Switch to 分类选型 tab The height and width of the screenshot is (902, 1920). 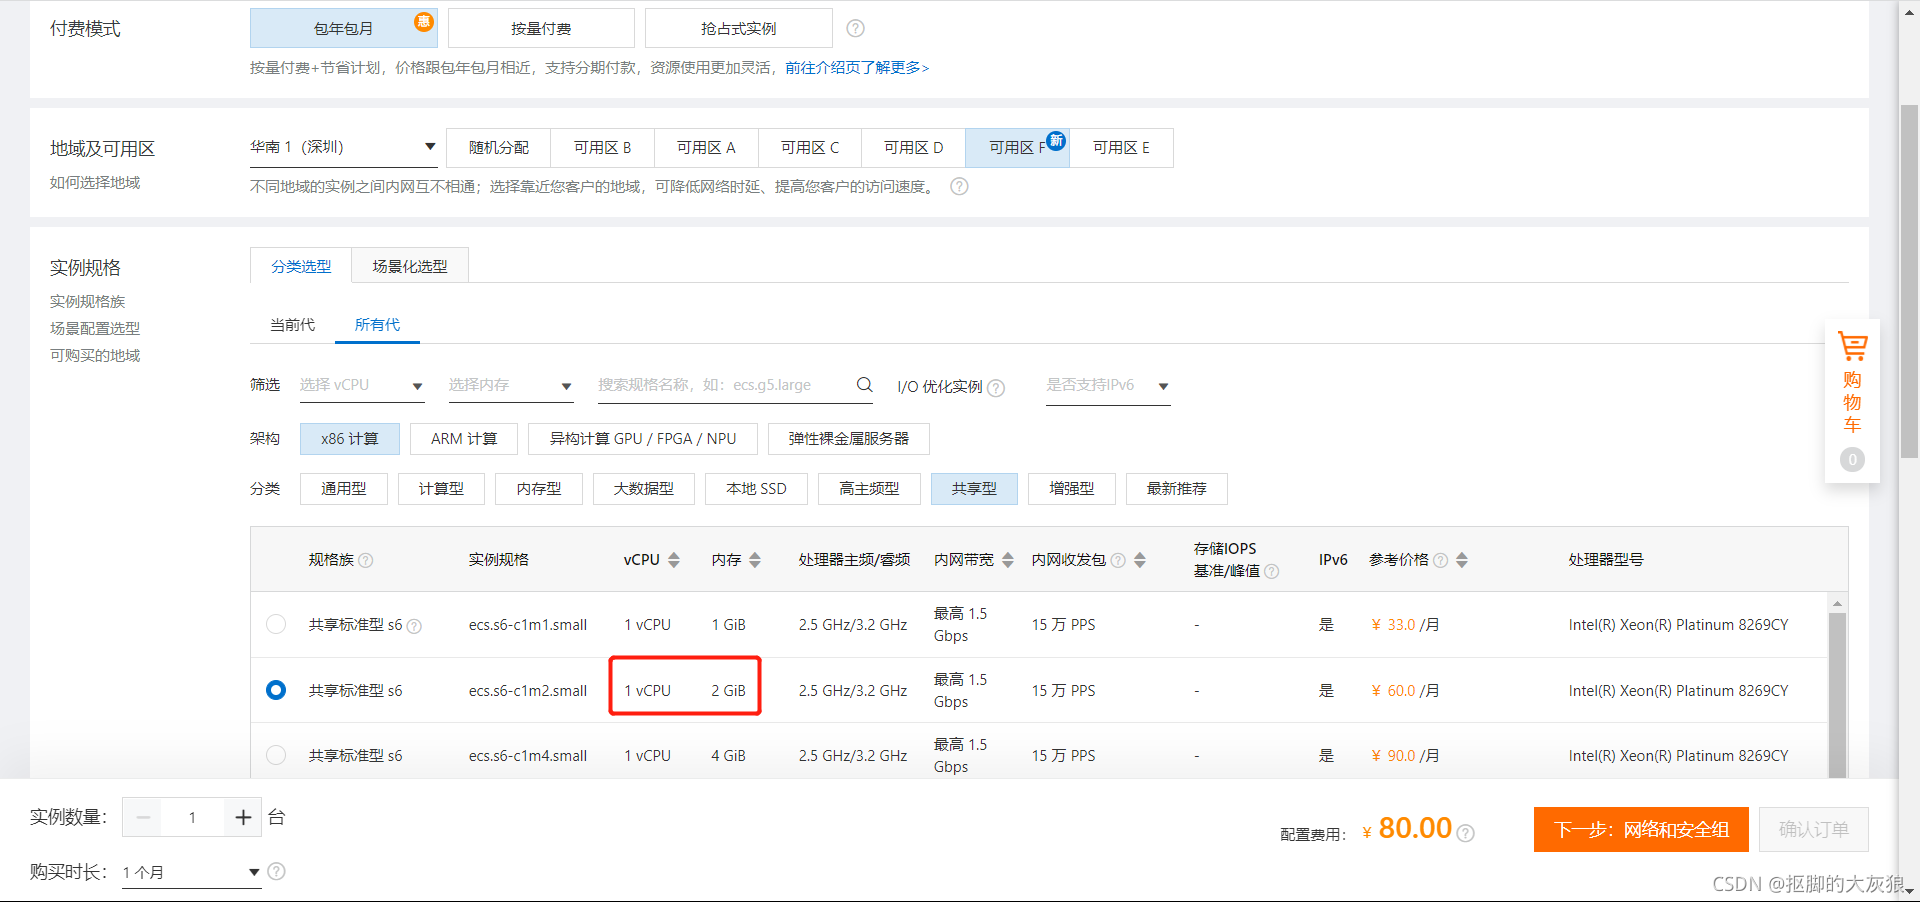click(301, 266)
